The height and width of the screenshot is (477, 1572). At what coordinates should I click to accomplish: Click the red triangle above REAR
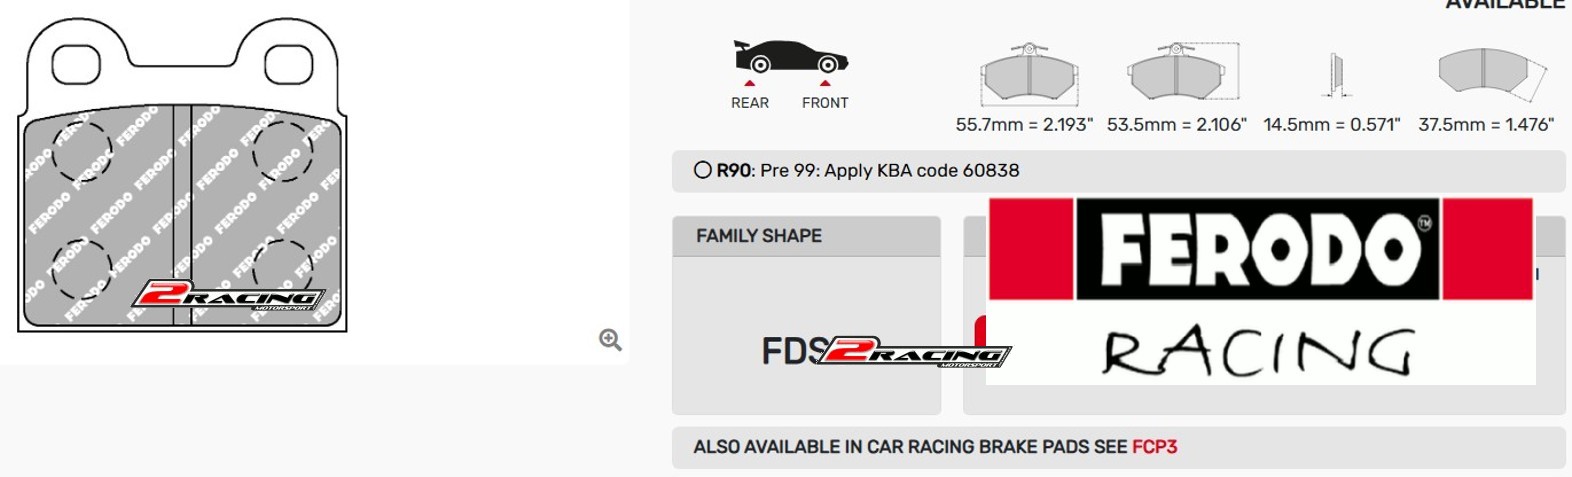point(750,84)
